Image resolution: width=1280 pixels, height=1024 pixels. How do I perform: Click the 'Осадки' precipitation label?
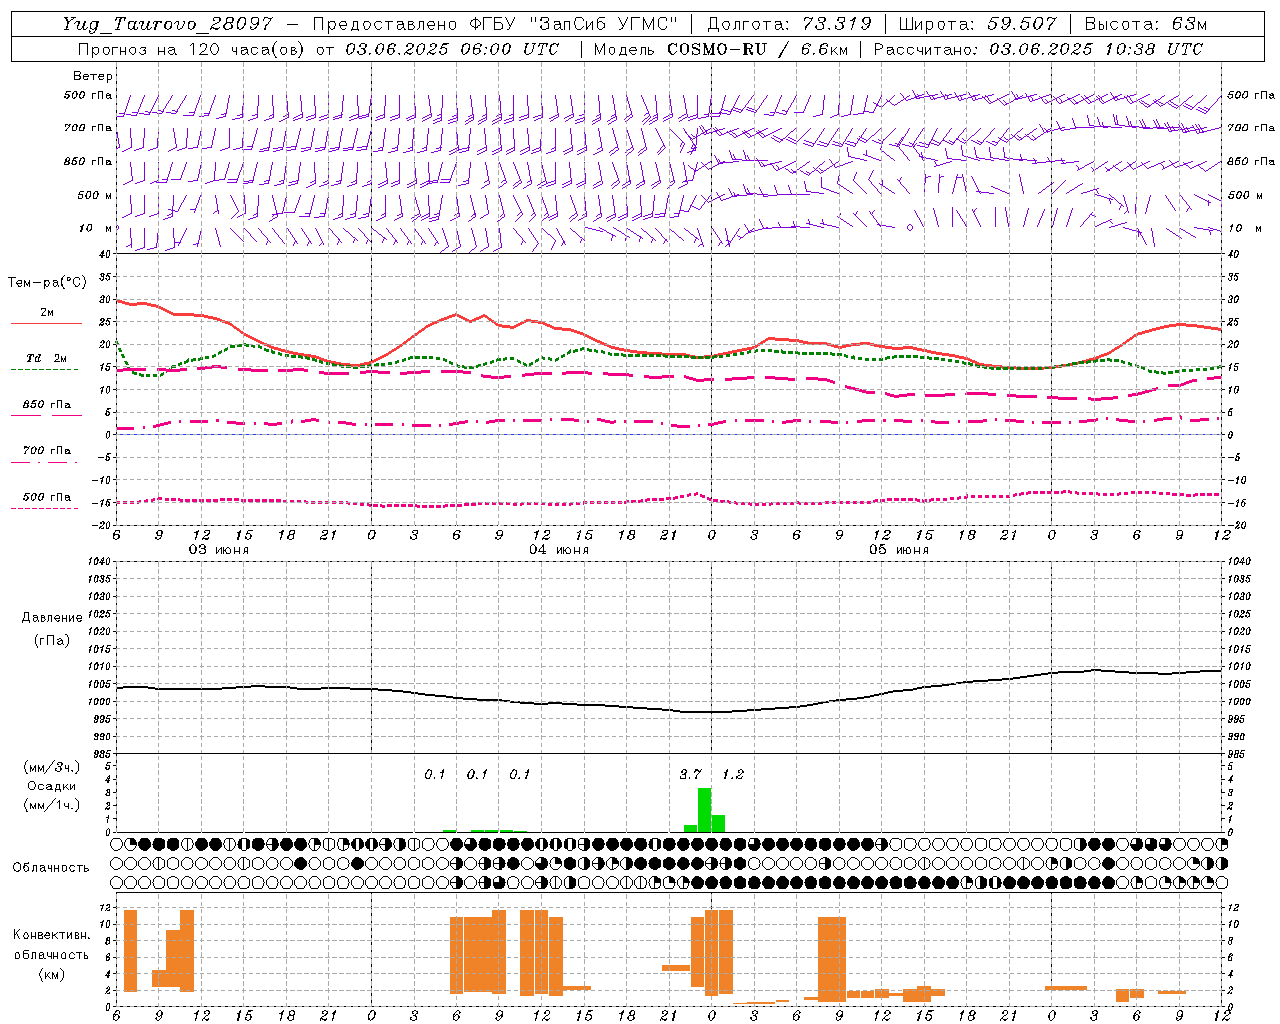[x=51, y=786]
